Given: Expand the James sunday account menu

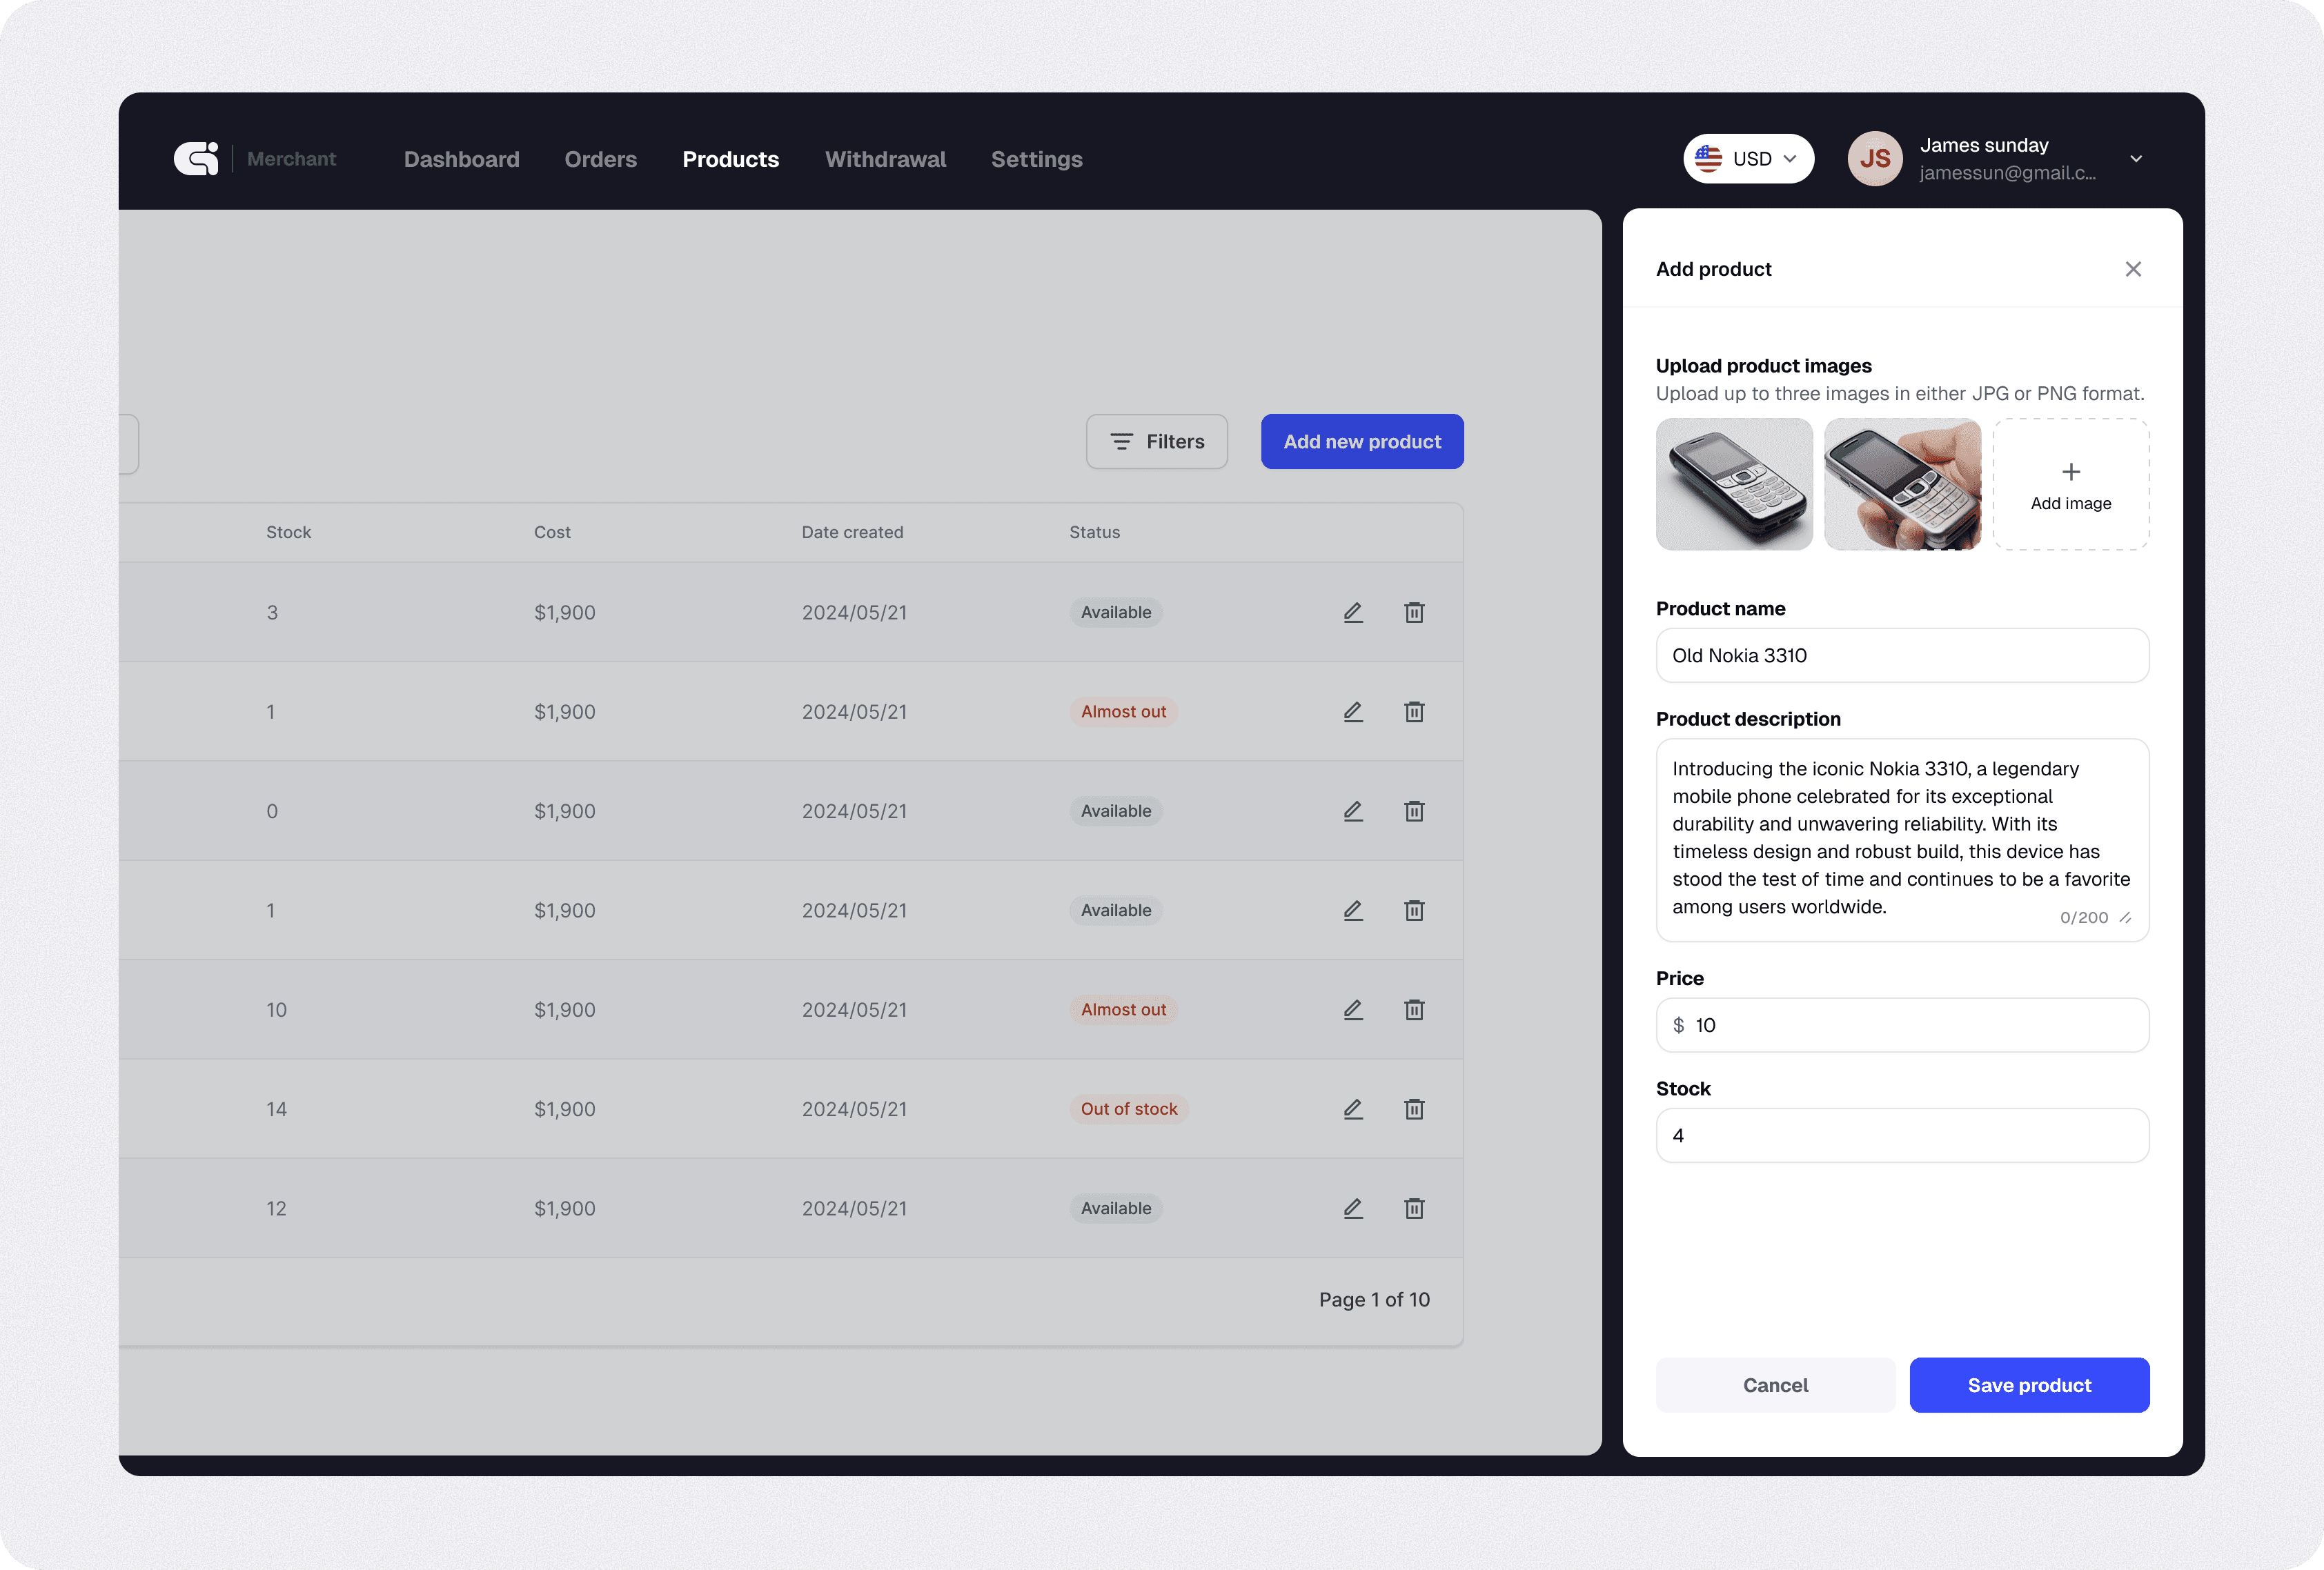Looking at the screenshot, I should coord(2136,159).
